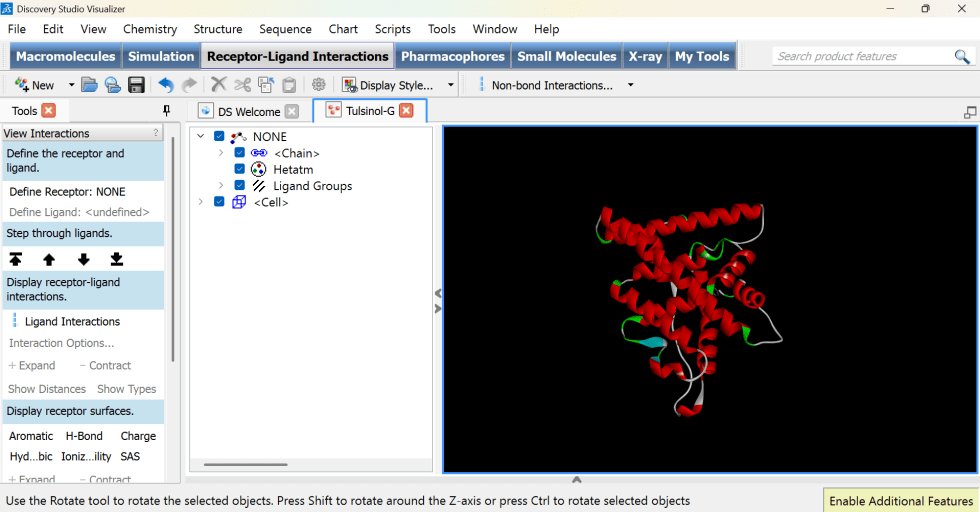Open the Structure menu

click(x=218, y=29)
